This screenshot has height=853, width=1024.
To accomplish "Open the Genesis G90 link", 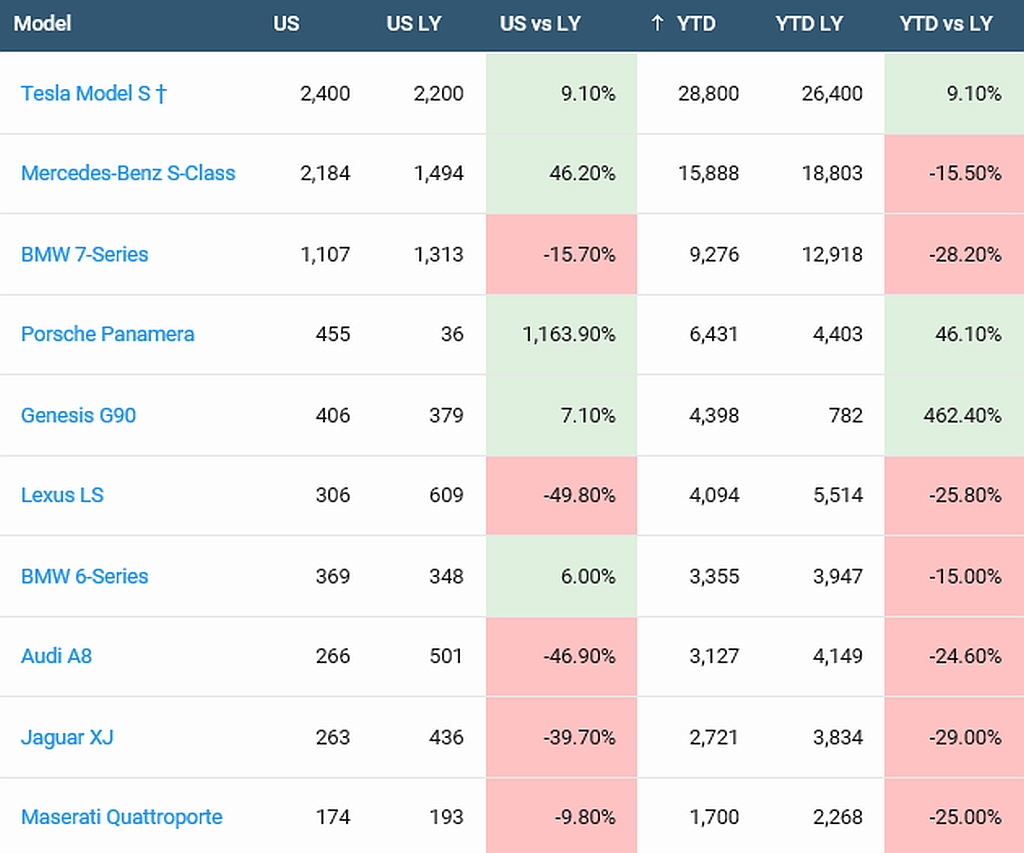I will tap(78, 415).
